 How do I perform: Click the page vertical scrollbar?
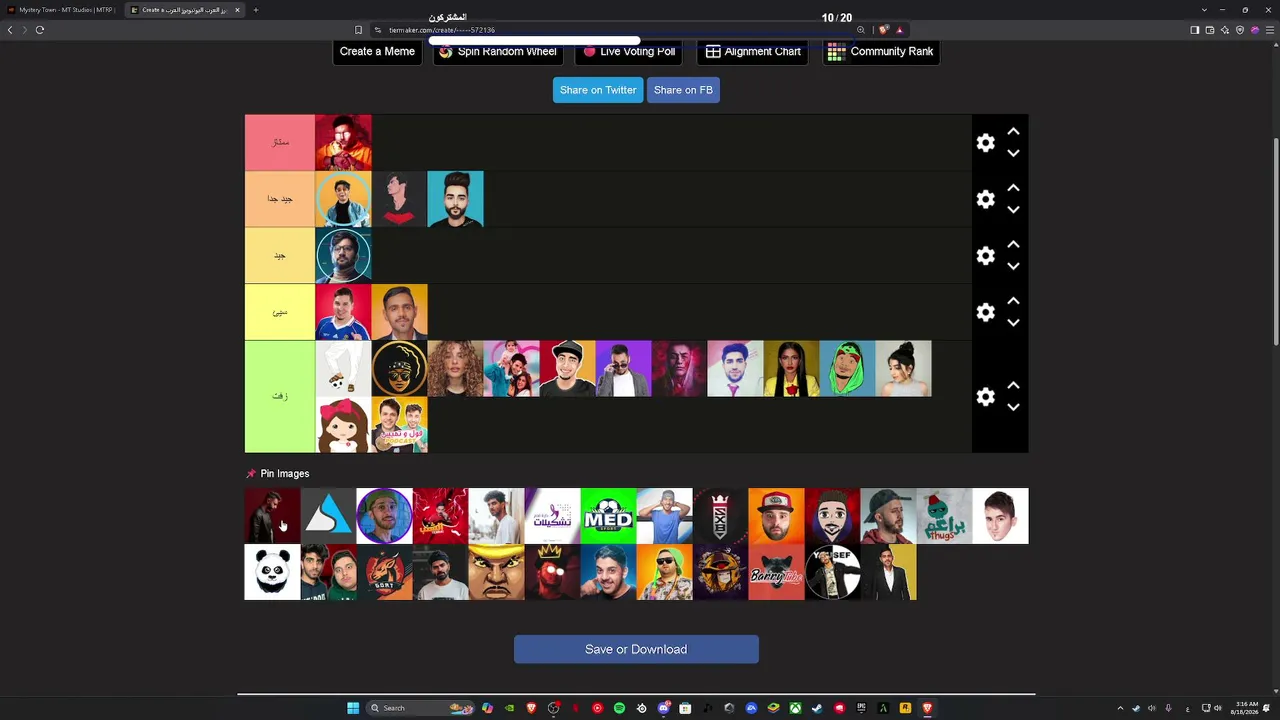pyautogui.click(x=1276, y=240)
